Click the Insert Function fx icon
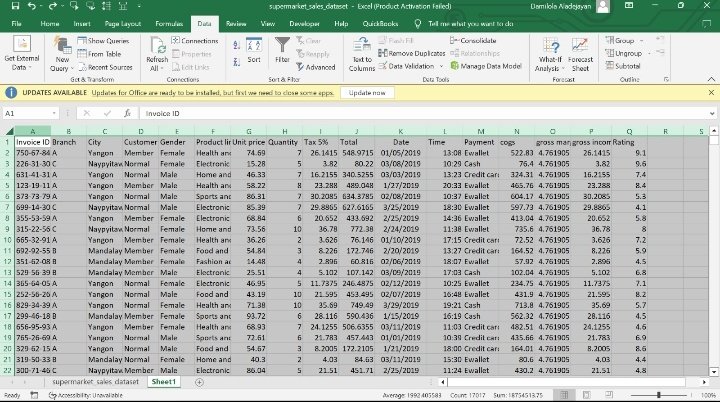Screen dimensions: 720x402 tap(127, 113)
